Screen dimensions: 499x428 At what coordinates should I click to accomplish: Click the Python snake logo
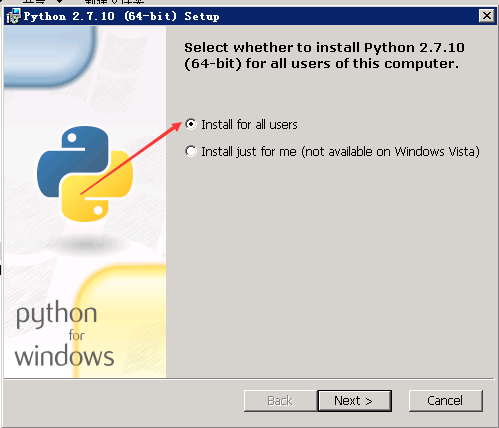[85, 174]
